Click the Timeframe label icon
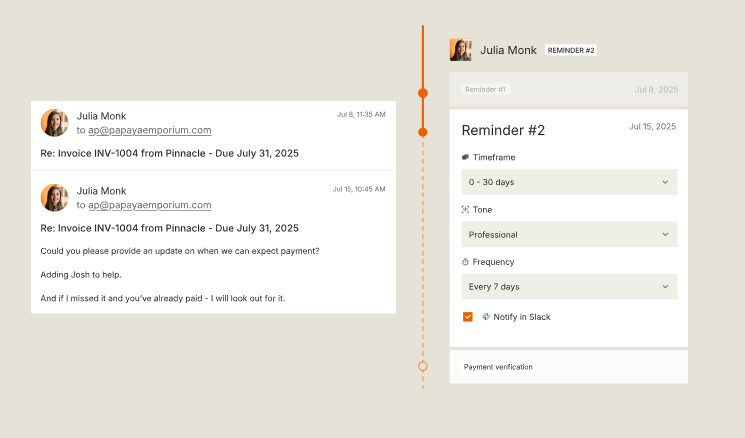The image size is (745, 438). tap(465, 157)
